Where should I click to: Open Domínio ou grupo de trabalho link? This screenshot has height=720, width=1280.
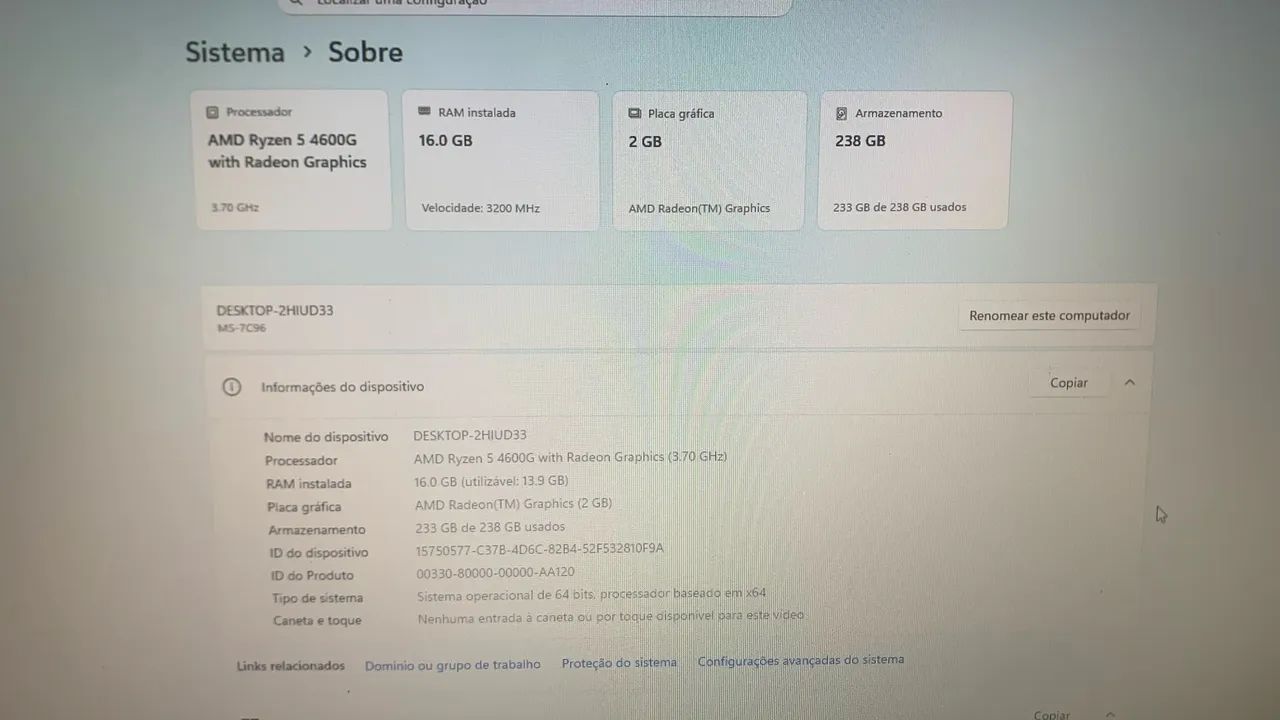point(452,664)
